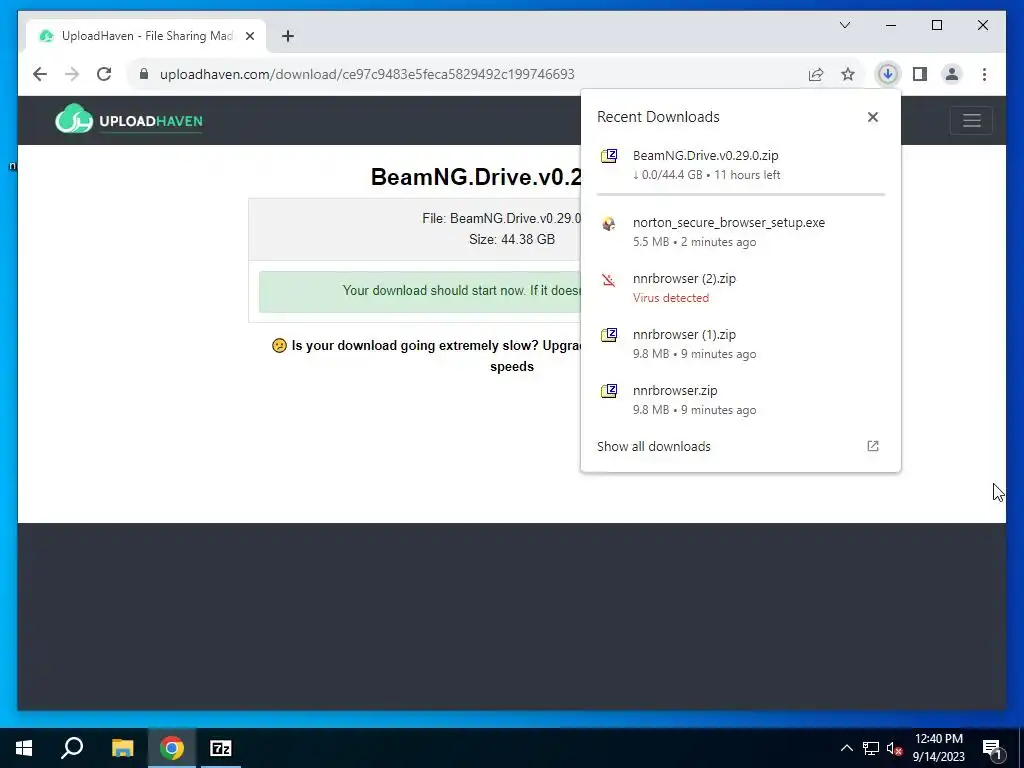This screenshot has width=1024, height=768.
Task: Expand the hamburger navigation menu
Action: 971,121
